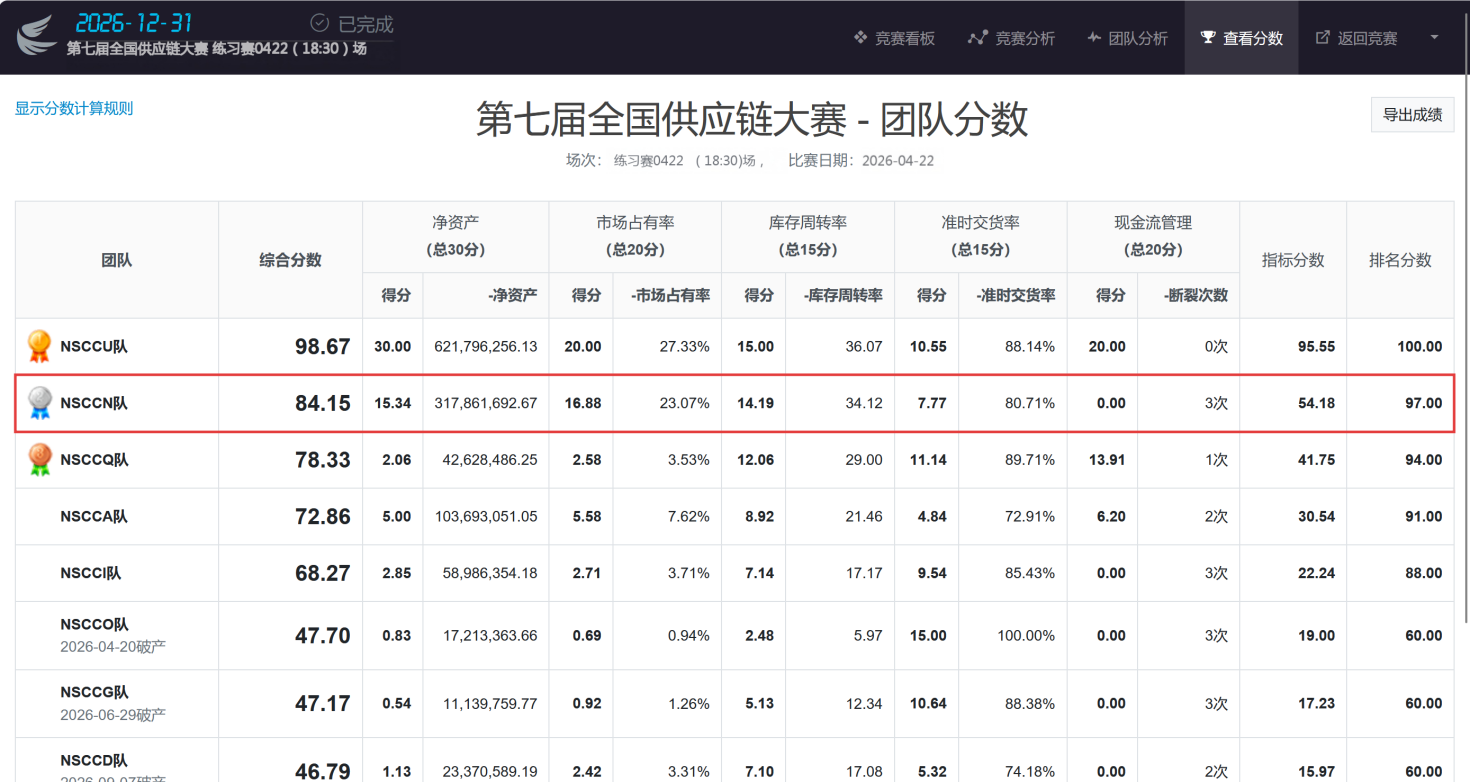Click the 显示分数计算规则 link
The image size is (1470, 782).
click(74, 108)
